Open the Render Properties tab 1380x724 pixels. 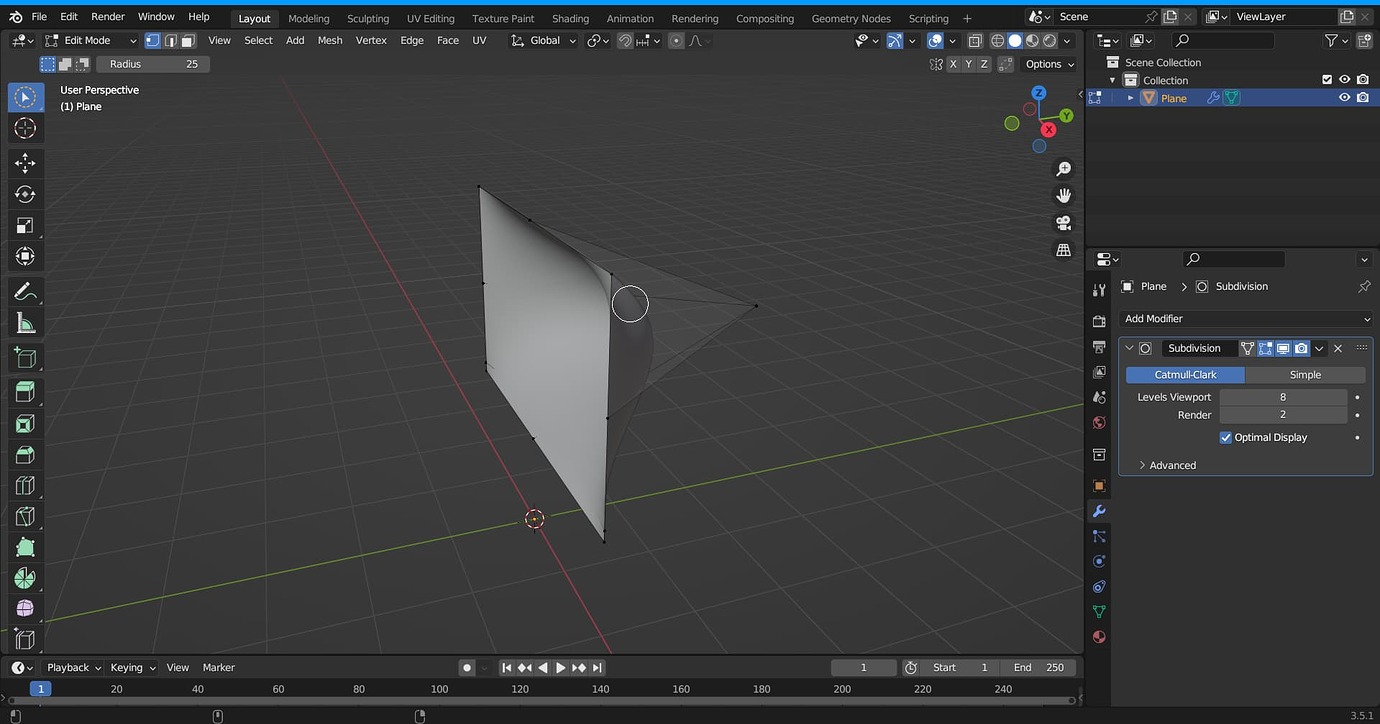[1099, 320]
